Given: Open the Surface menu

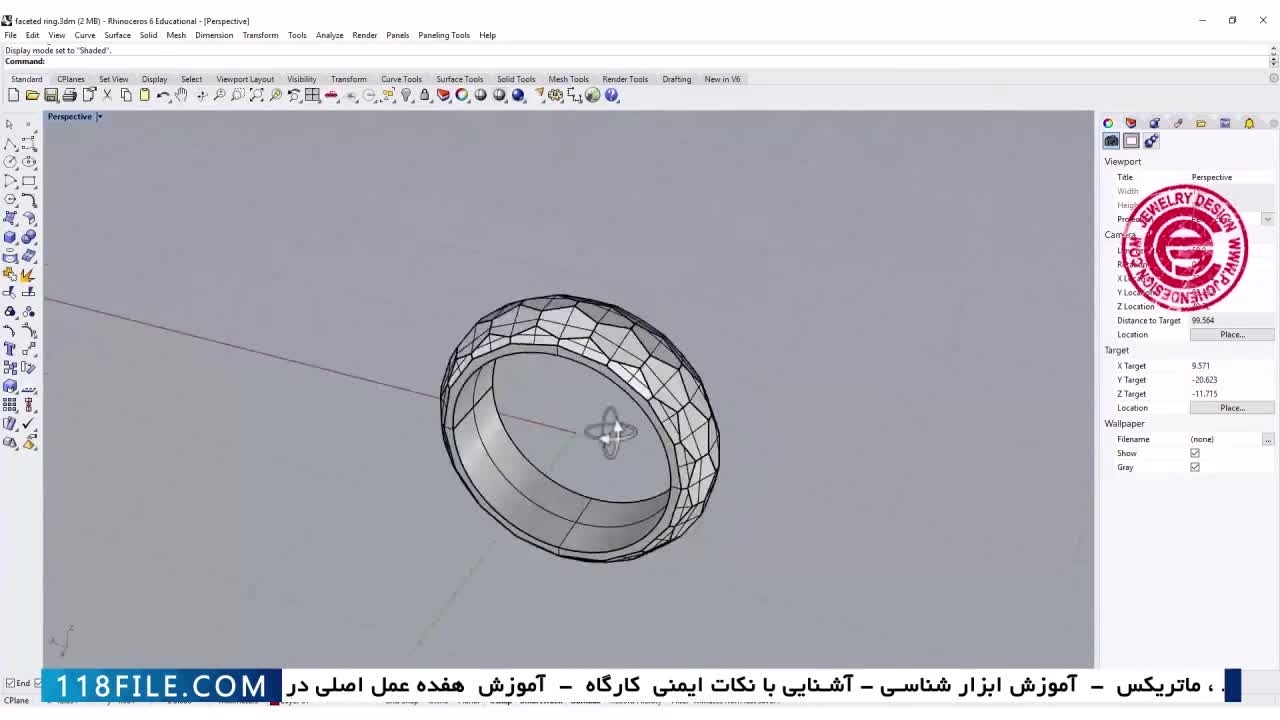Looking at the screenshot, I should pyautogui.click(x=117, y=35).
